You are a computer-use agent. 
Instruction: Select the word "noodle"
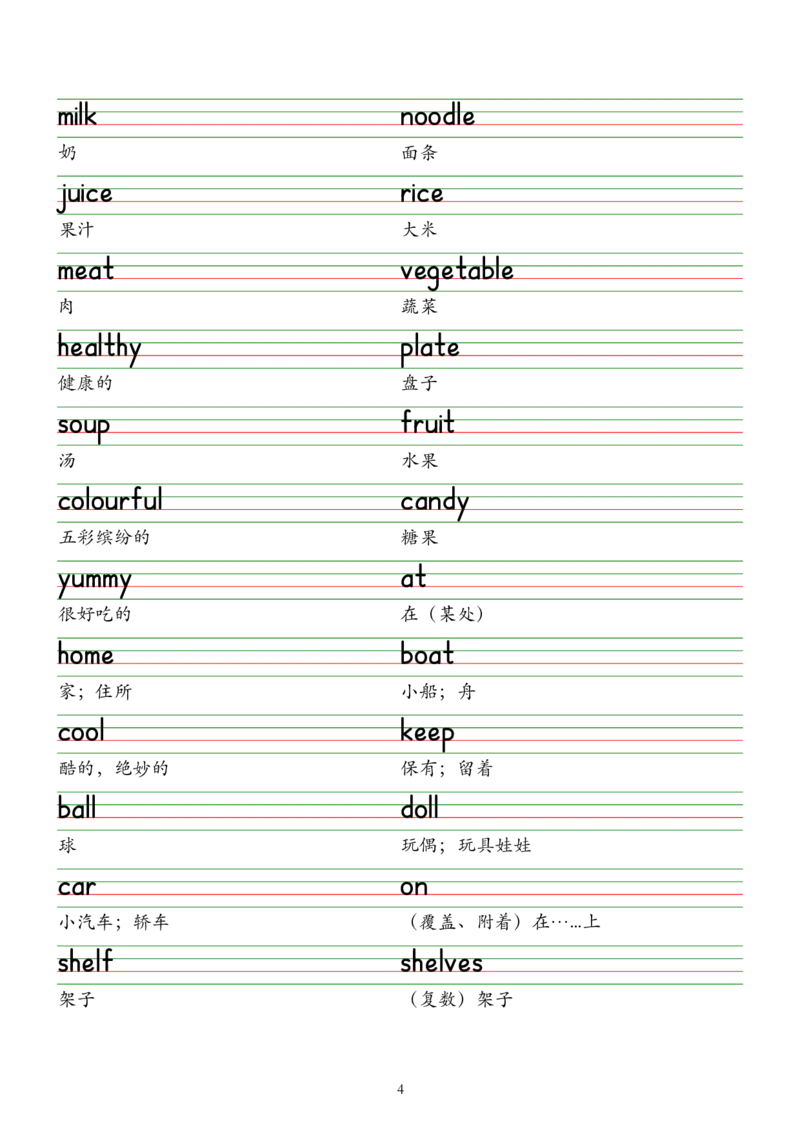click(438, 117)
